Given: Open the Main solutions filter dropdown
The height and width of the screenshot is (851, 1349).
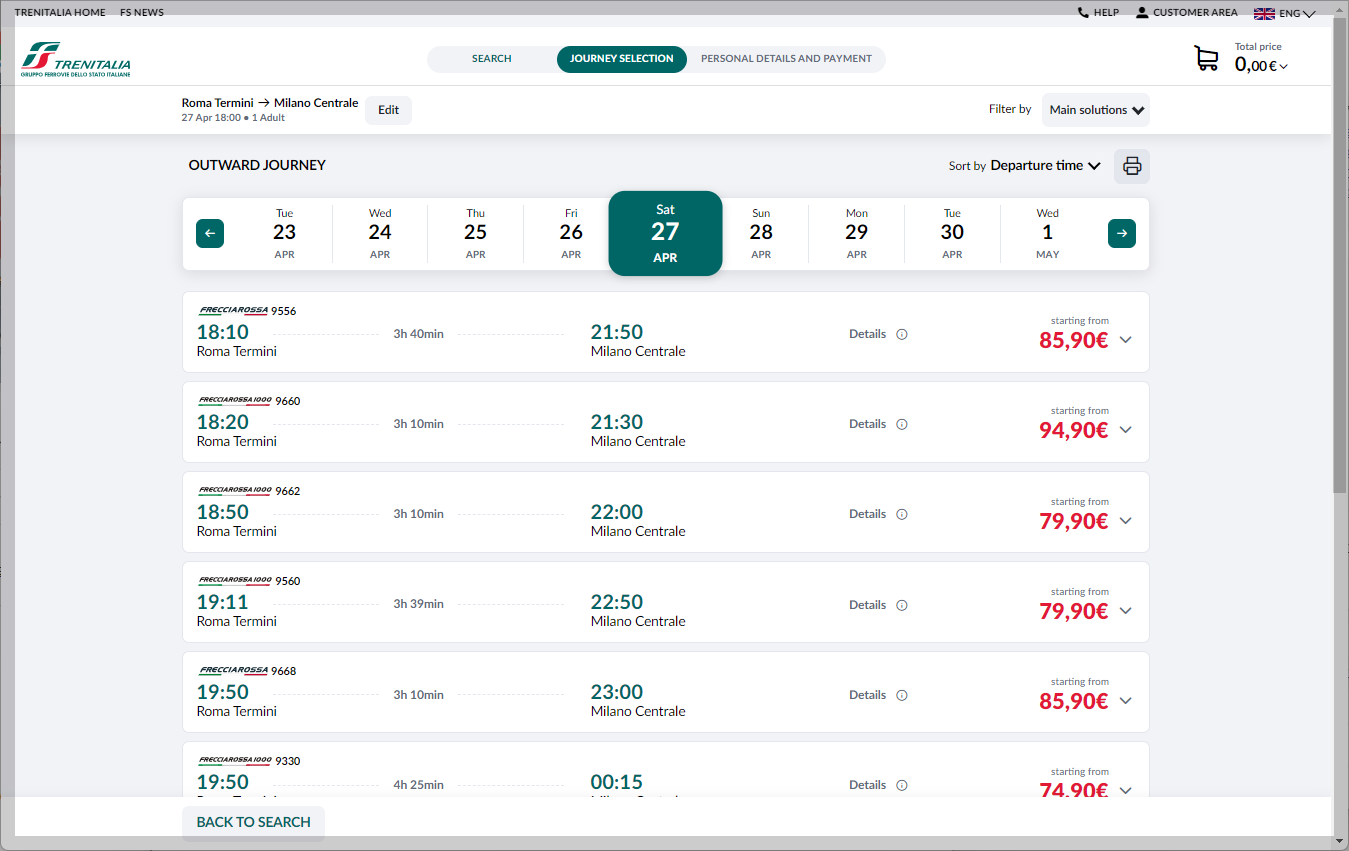Looking at the screenshot, I should [1096, 110].
